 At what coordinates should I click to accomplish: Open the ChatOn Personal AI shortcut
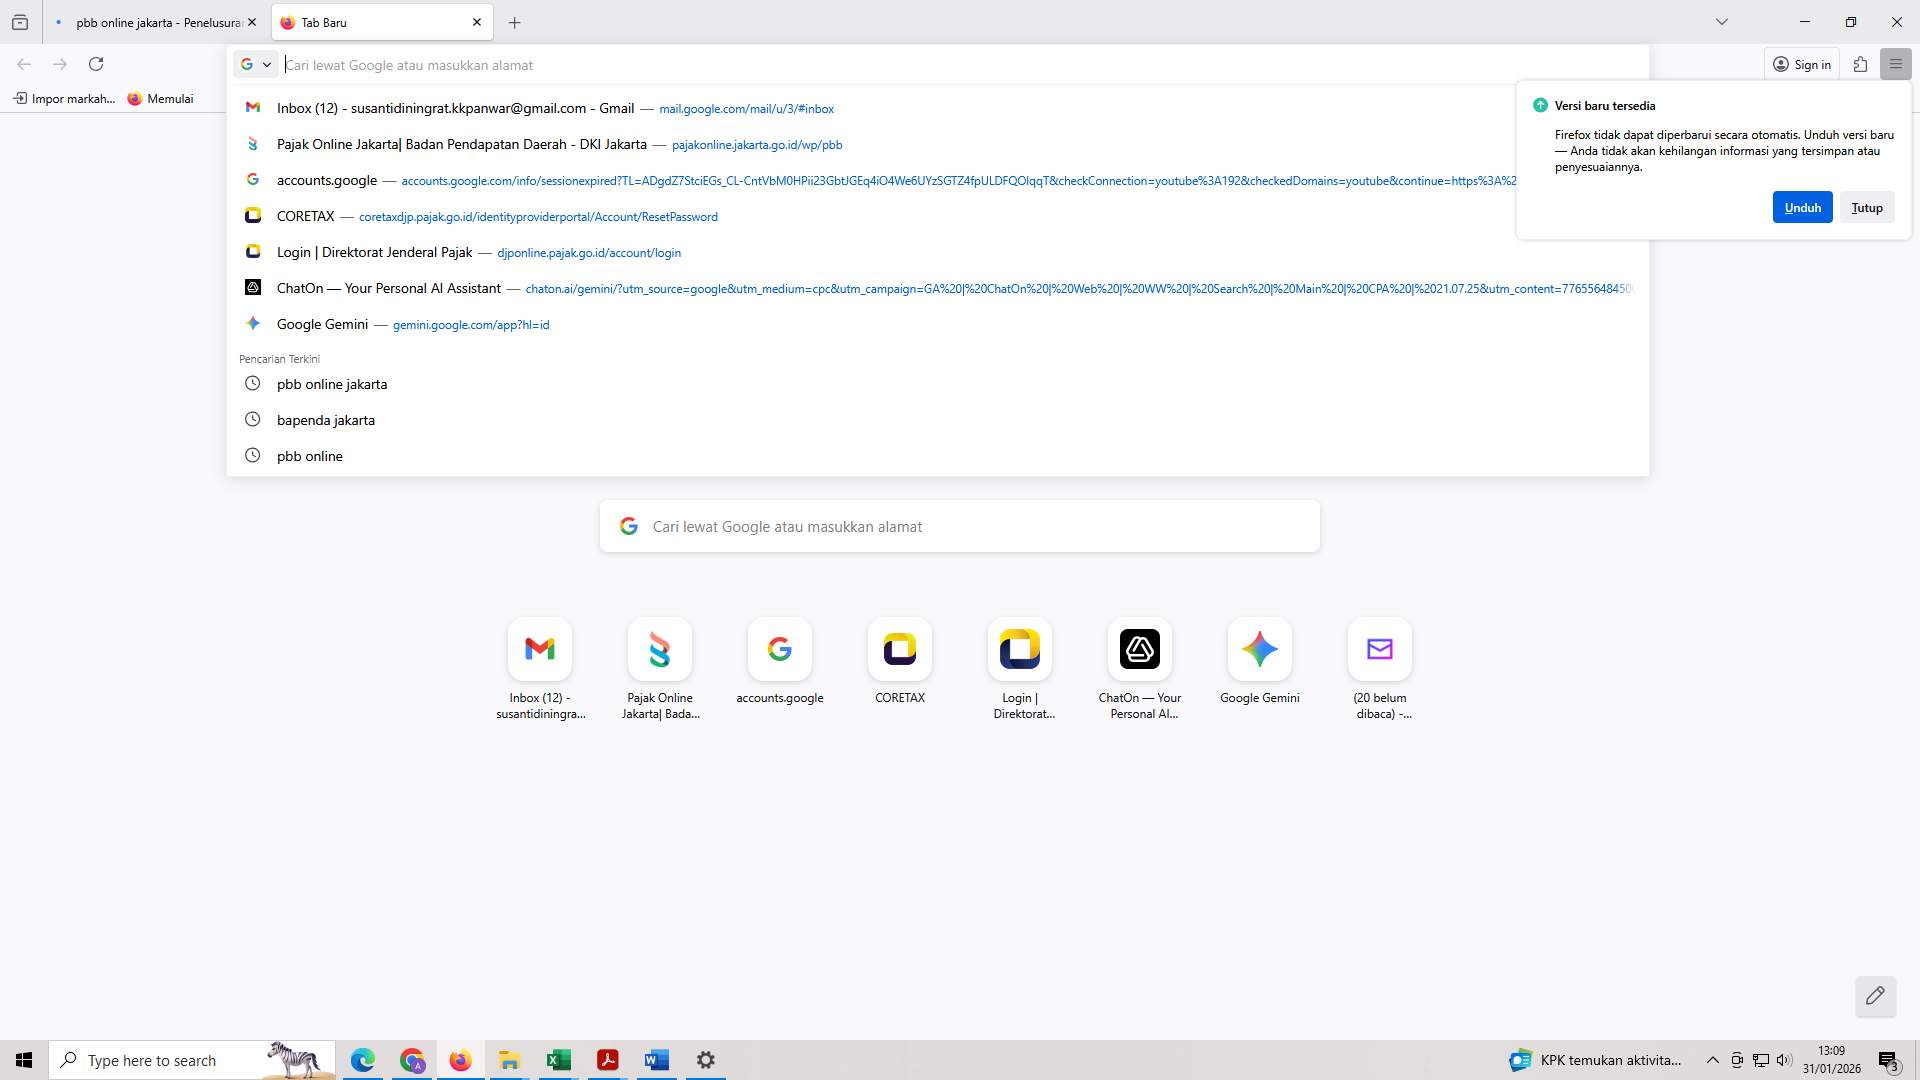pyautogui.click(x=1139, y=649)
